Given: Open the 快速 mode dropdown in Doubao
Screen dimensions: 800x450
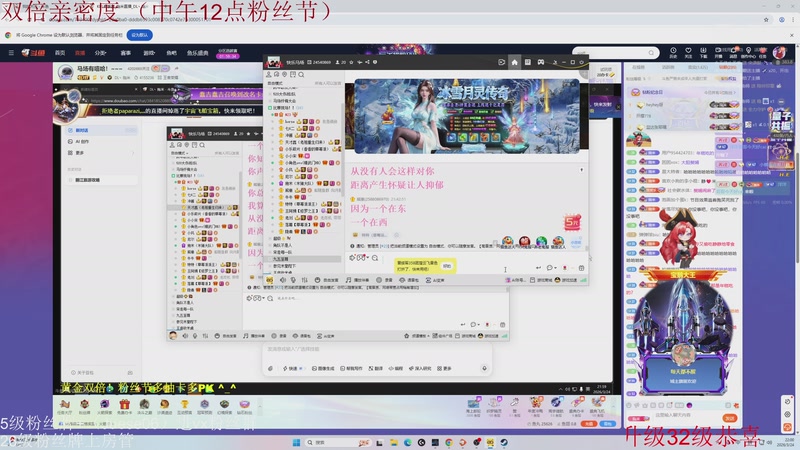Looking at the screenshot, I should coord(292,368).
